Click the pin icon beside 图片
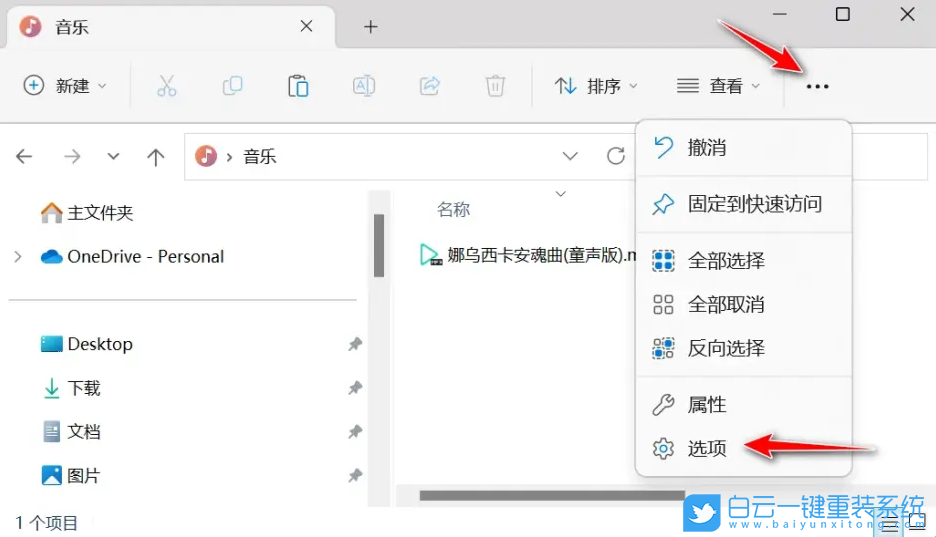 [355, 476]
